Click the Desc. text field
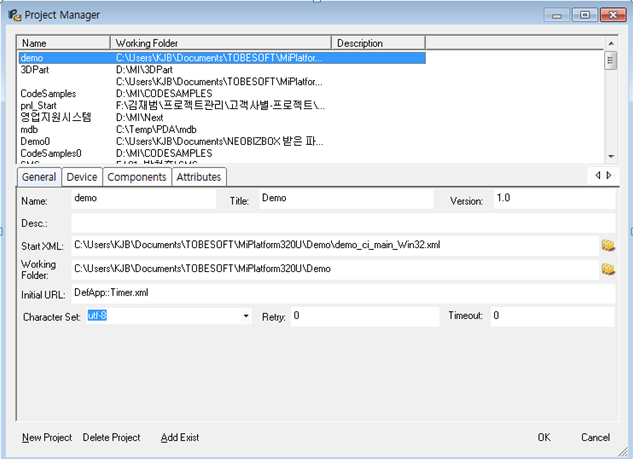633x459 pixels. (x=340, y=222)
